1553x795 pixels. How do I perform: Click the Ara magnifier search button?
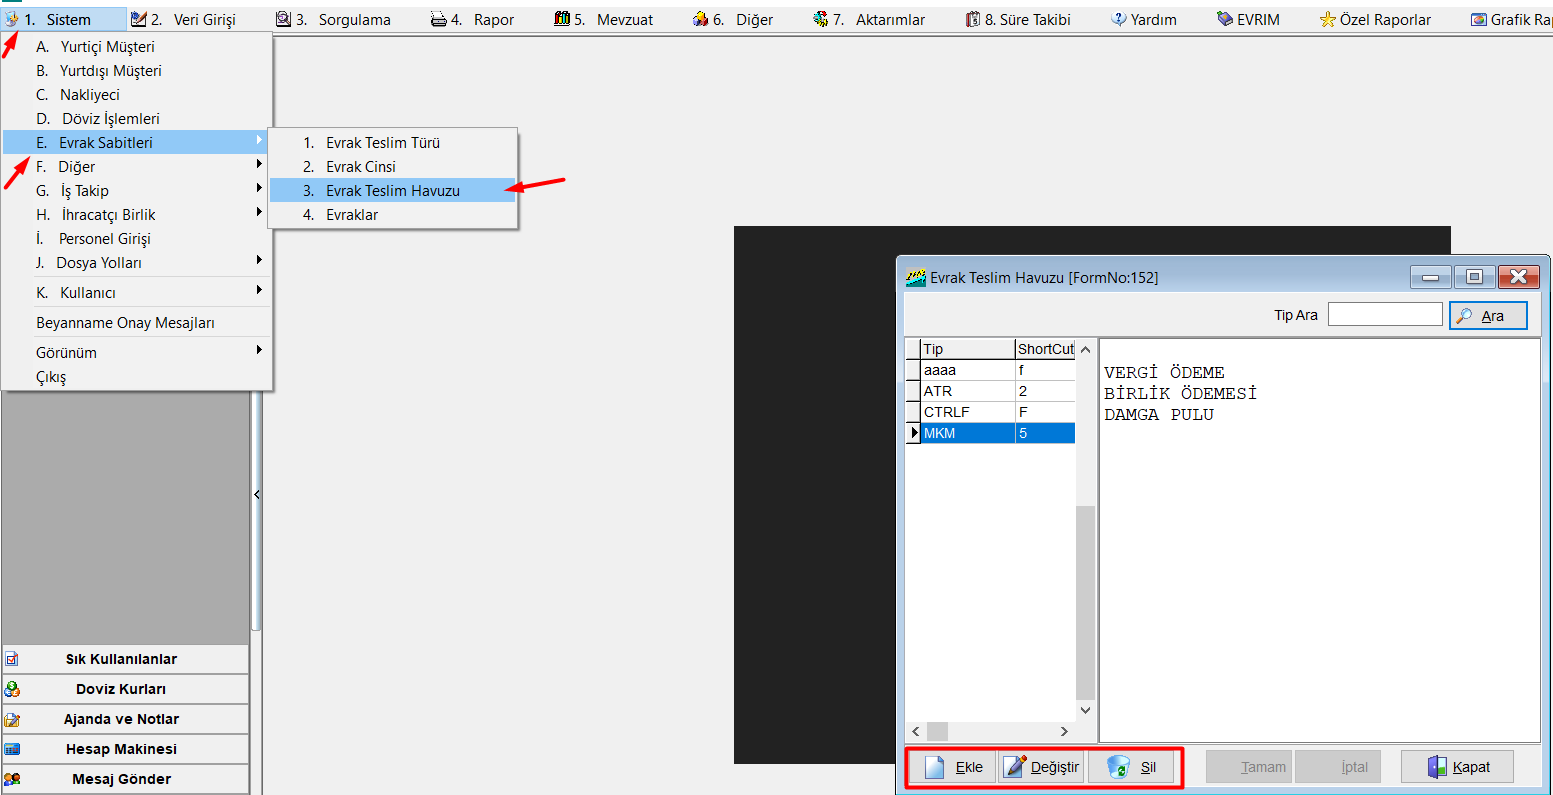[1487, 315]
